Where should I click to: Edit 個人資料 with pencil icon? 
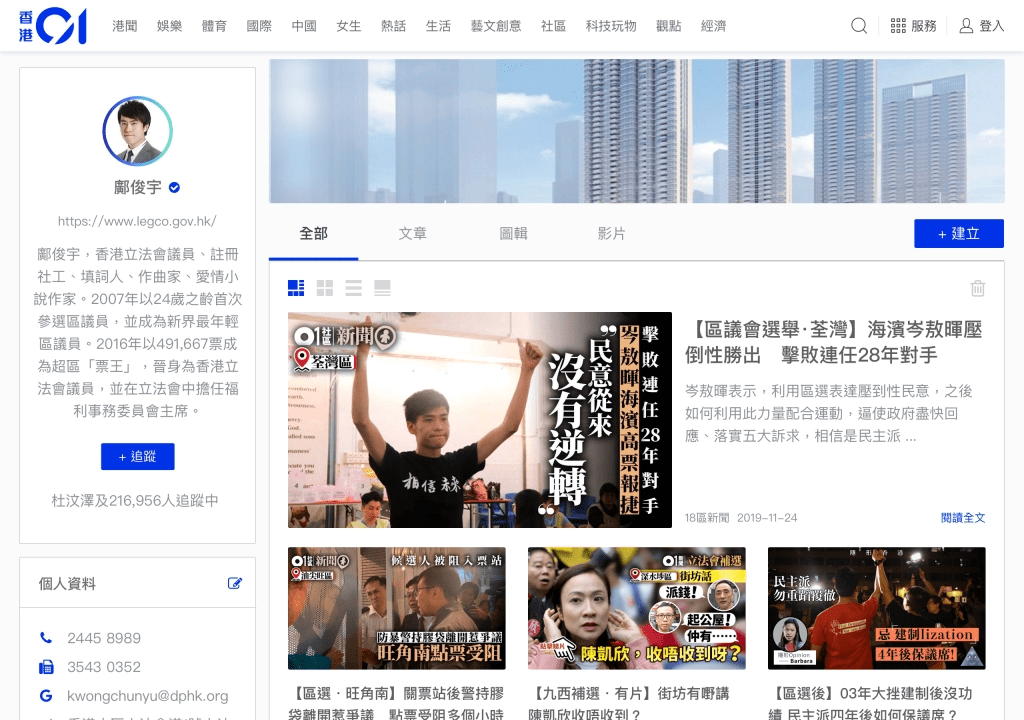pyautogui.click(x=234, y=583)
